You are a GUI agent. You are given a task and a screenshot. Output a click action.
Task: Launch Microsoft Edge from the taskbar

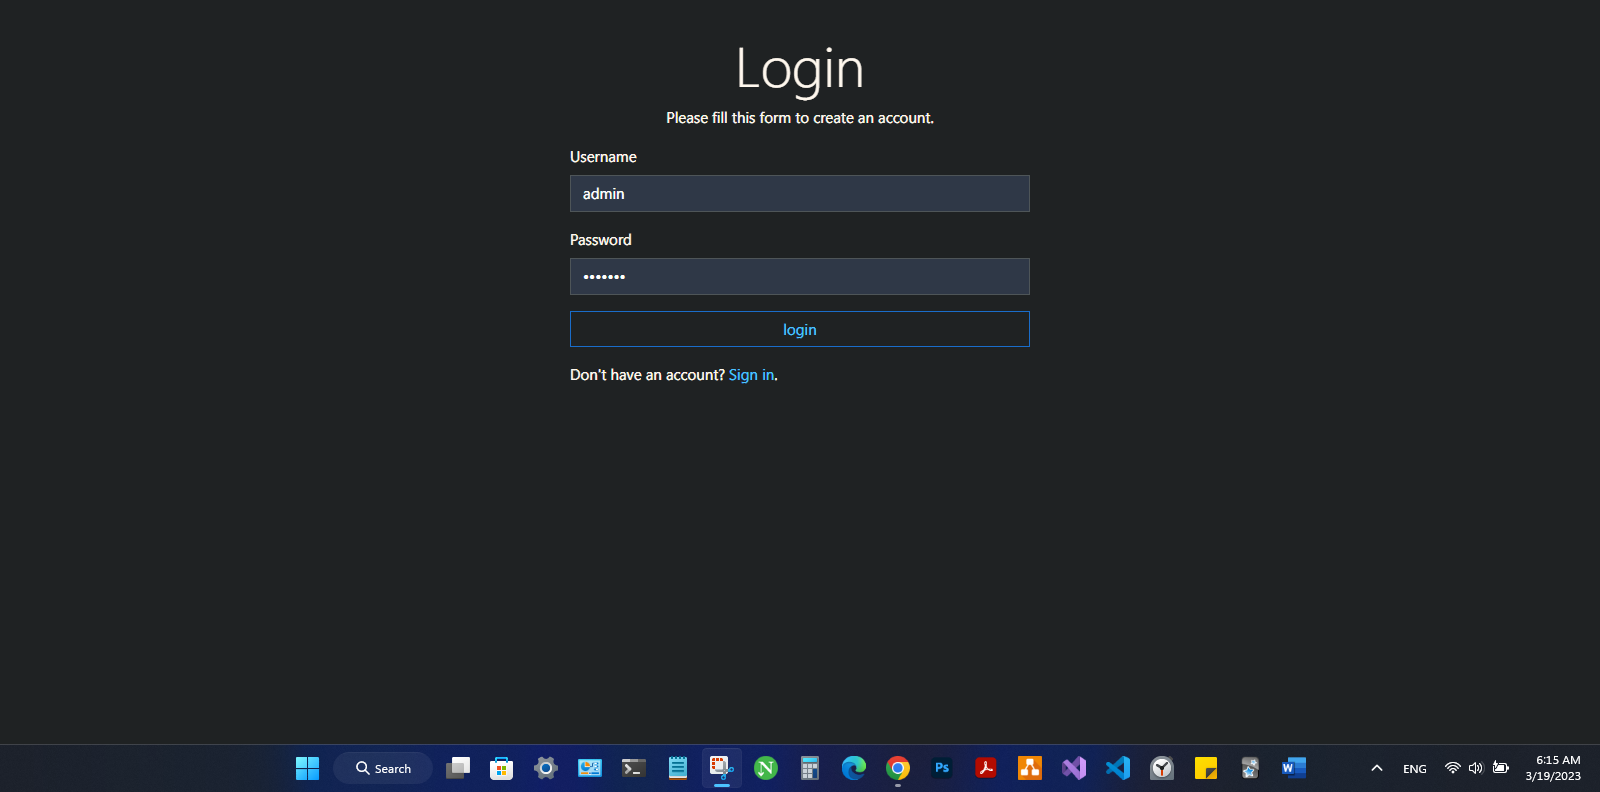tap(854, 768)
